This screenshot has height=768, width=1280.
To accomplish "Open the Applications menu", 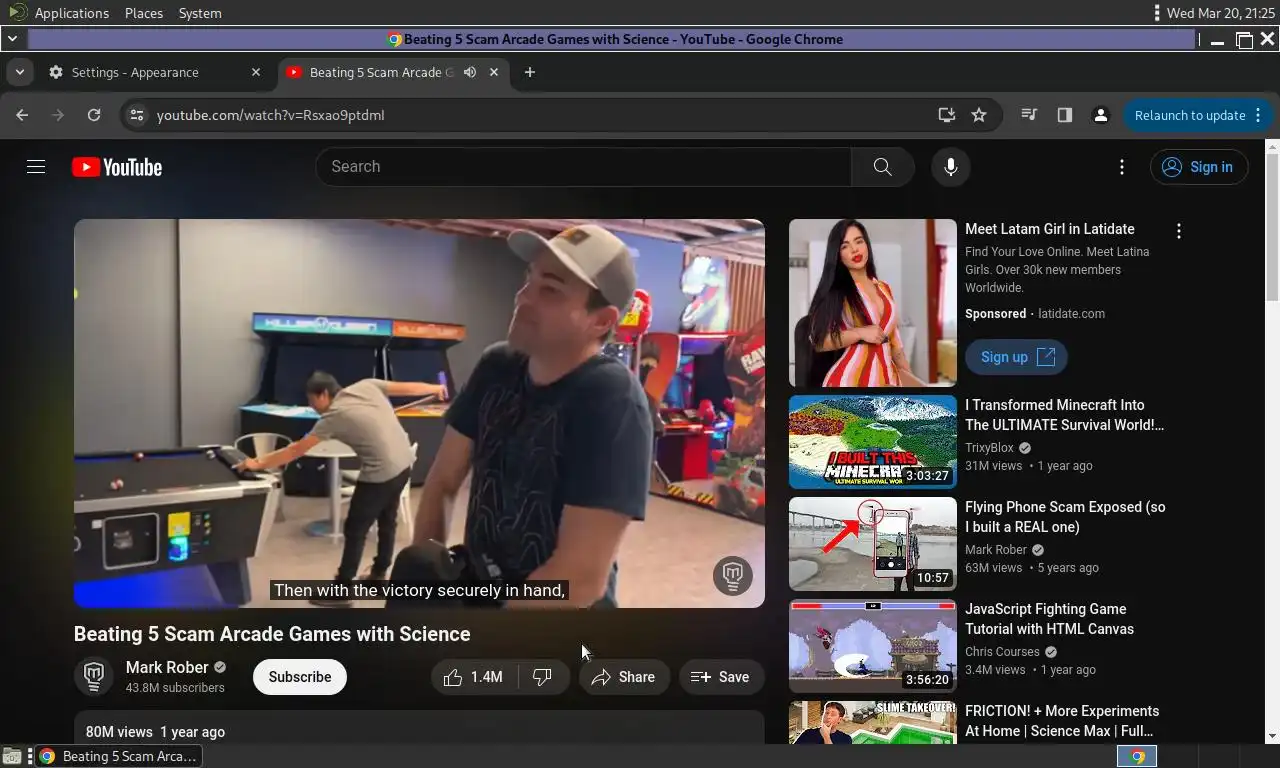I will click(71, 13).
